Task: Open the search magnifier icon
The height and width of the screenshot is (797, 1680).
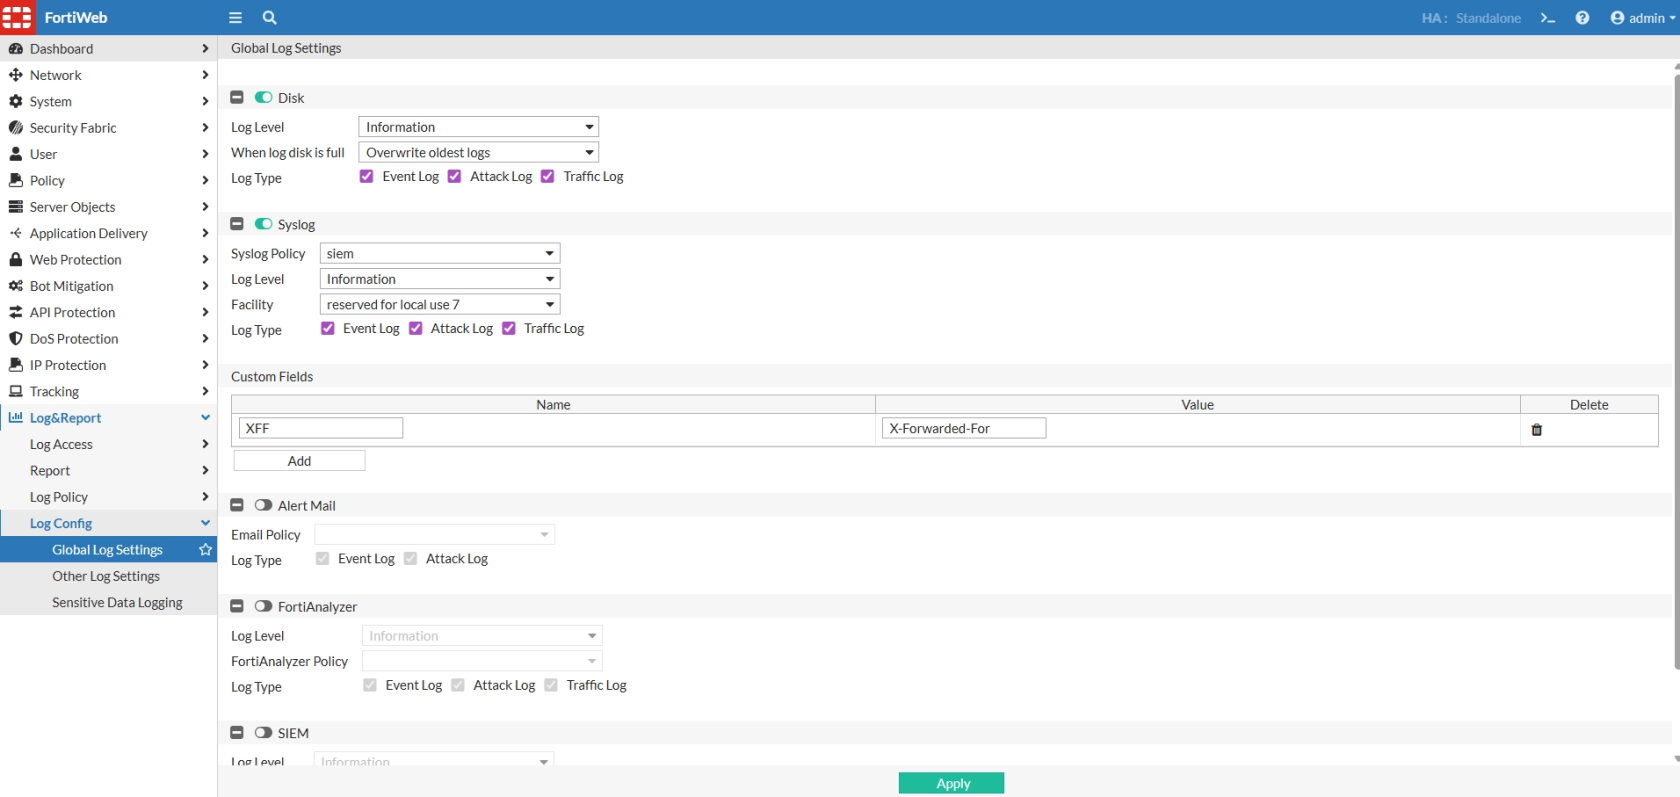Action: [269, 17]
